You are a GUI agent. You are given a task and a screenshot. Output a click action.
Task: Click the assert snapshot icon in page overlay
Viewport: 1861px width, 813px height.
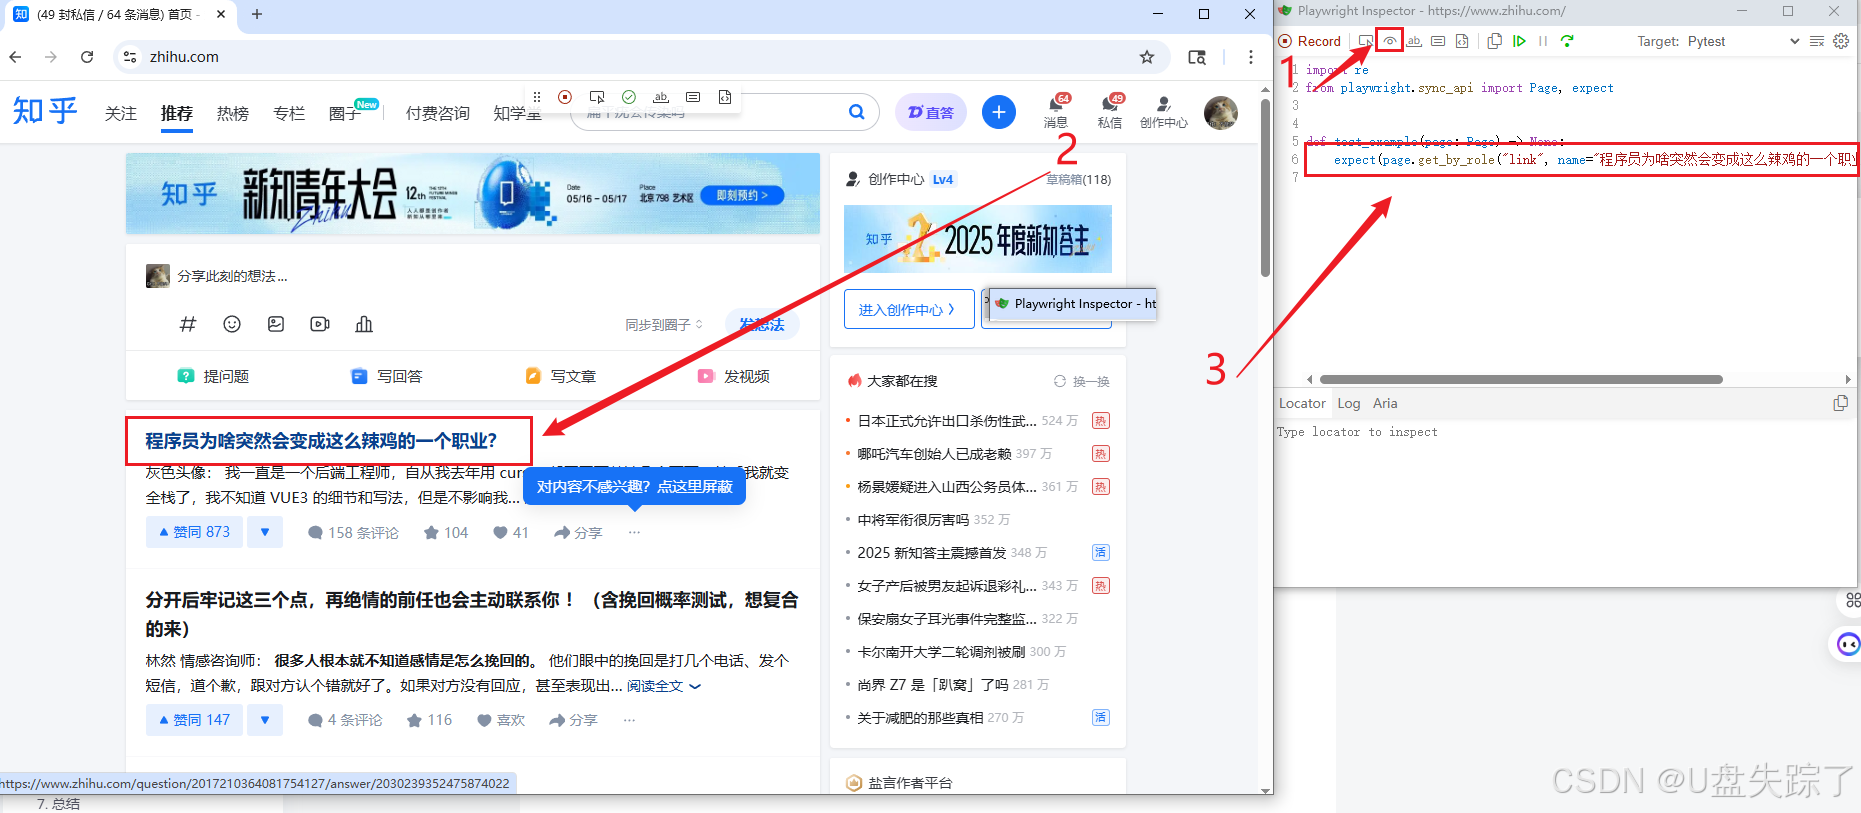point(725,97)
